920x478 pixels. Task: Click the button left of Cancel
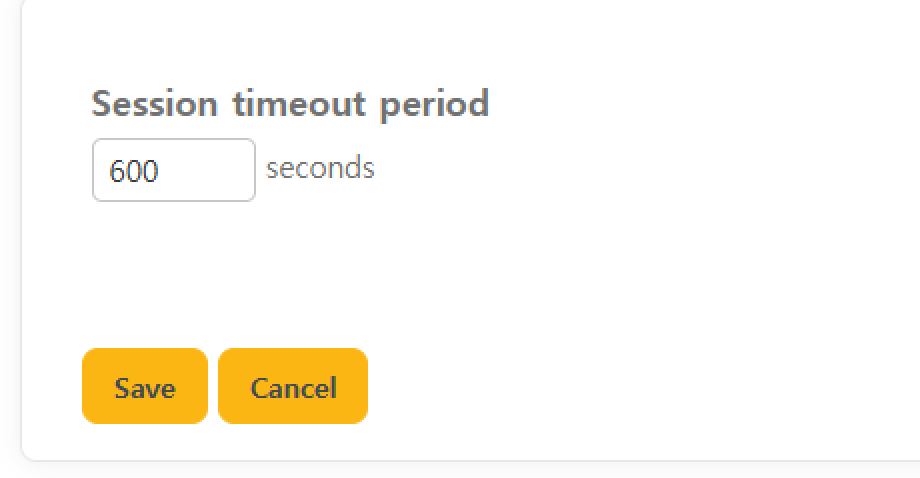pos(145,387)
